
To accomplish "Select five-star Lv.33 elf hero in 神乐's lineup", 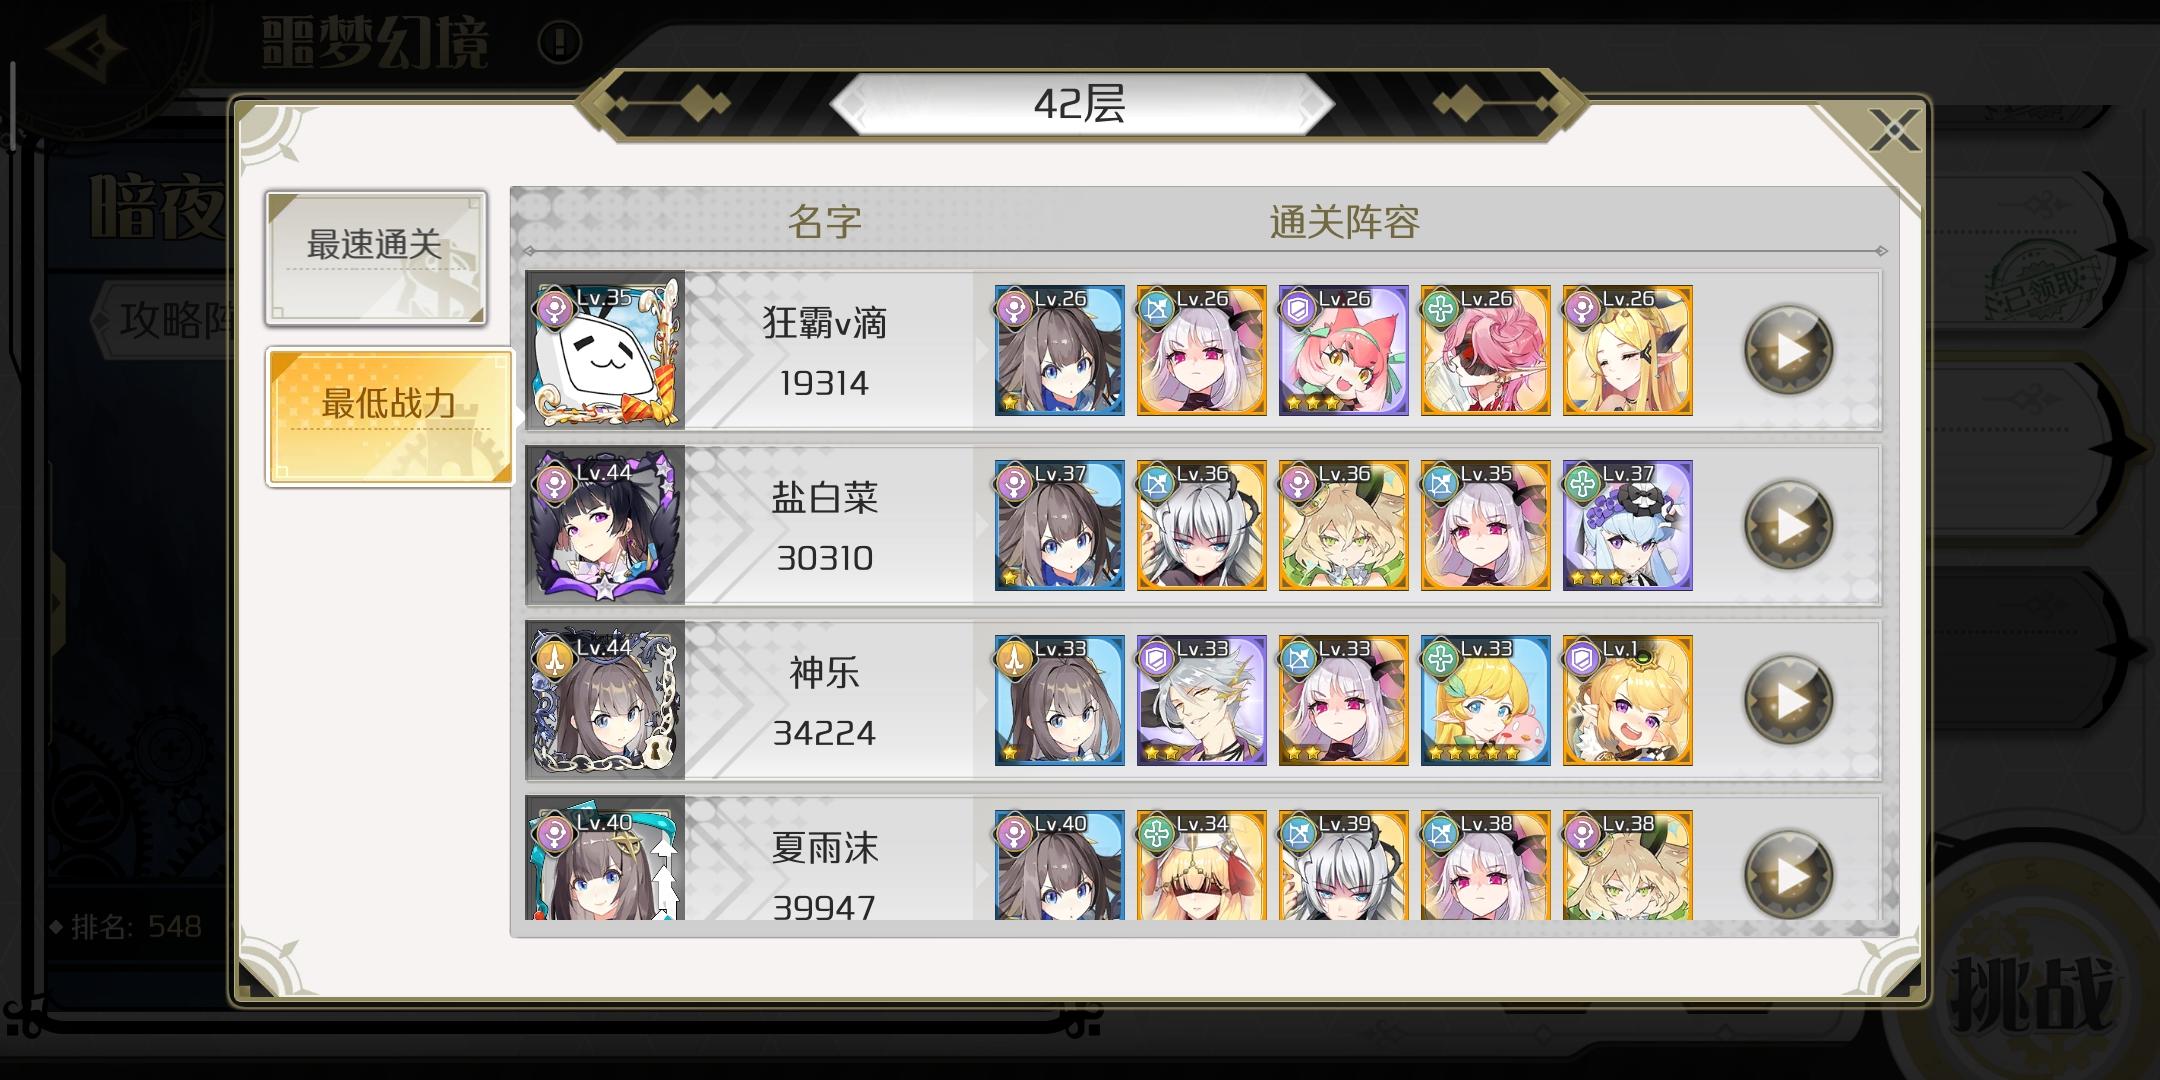I will [x=1485, y=701].
